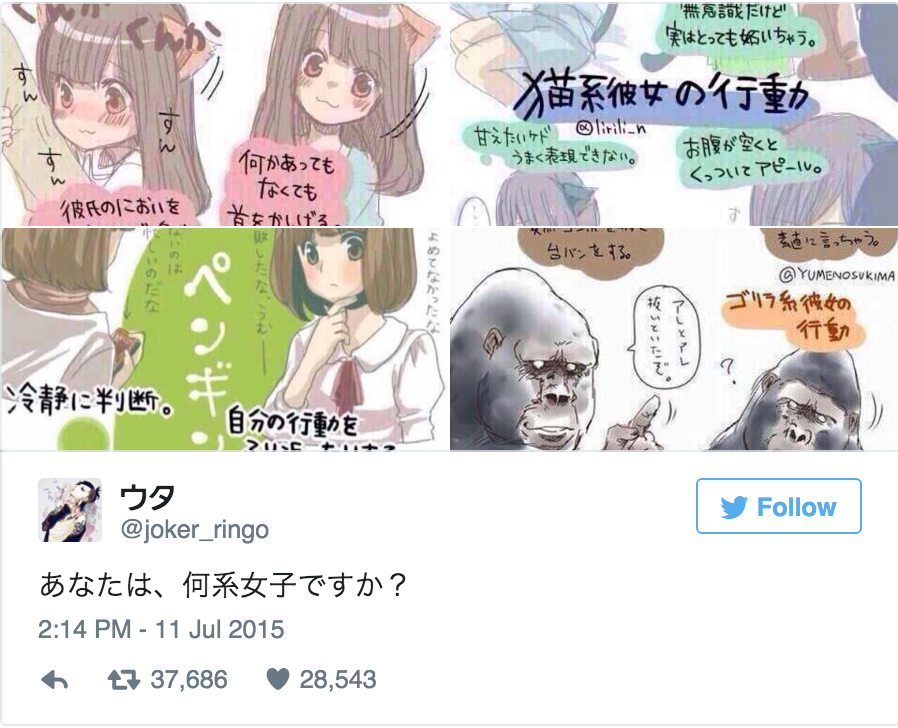The height and width of the screenshot is (728, 898).
Task: View the 28,543 likes count
Action: (x=338, y=680)
